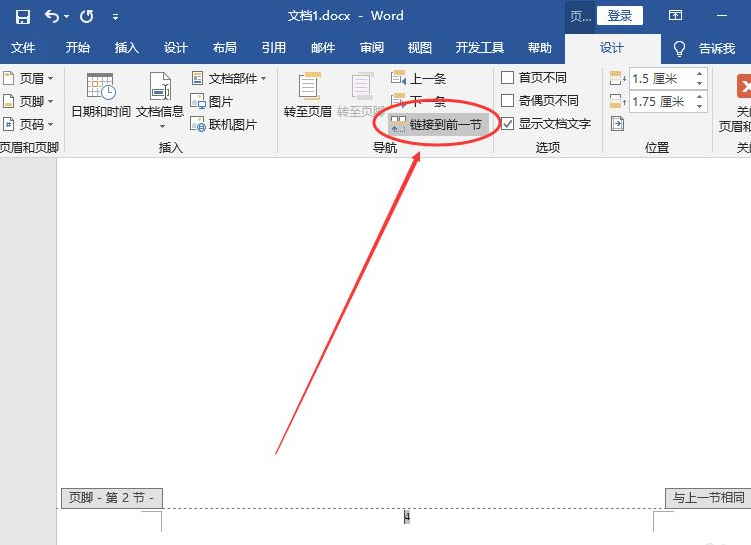This screenshot has width=751, height=545.
Task: Insert a 联机图片 online picture
Action: (224, 125)
